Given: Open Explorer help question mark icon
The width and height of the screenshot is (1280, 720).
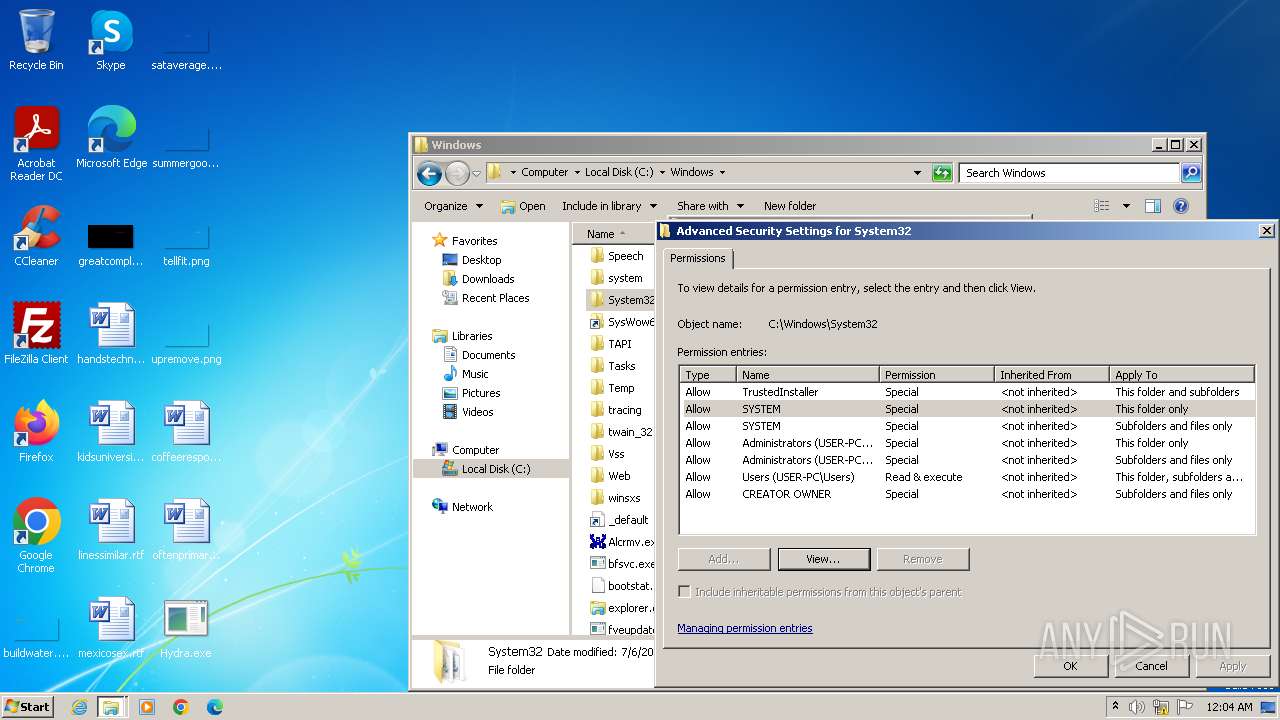Looking at the screenshot, I should click(x=1181, y=206).
